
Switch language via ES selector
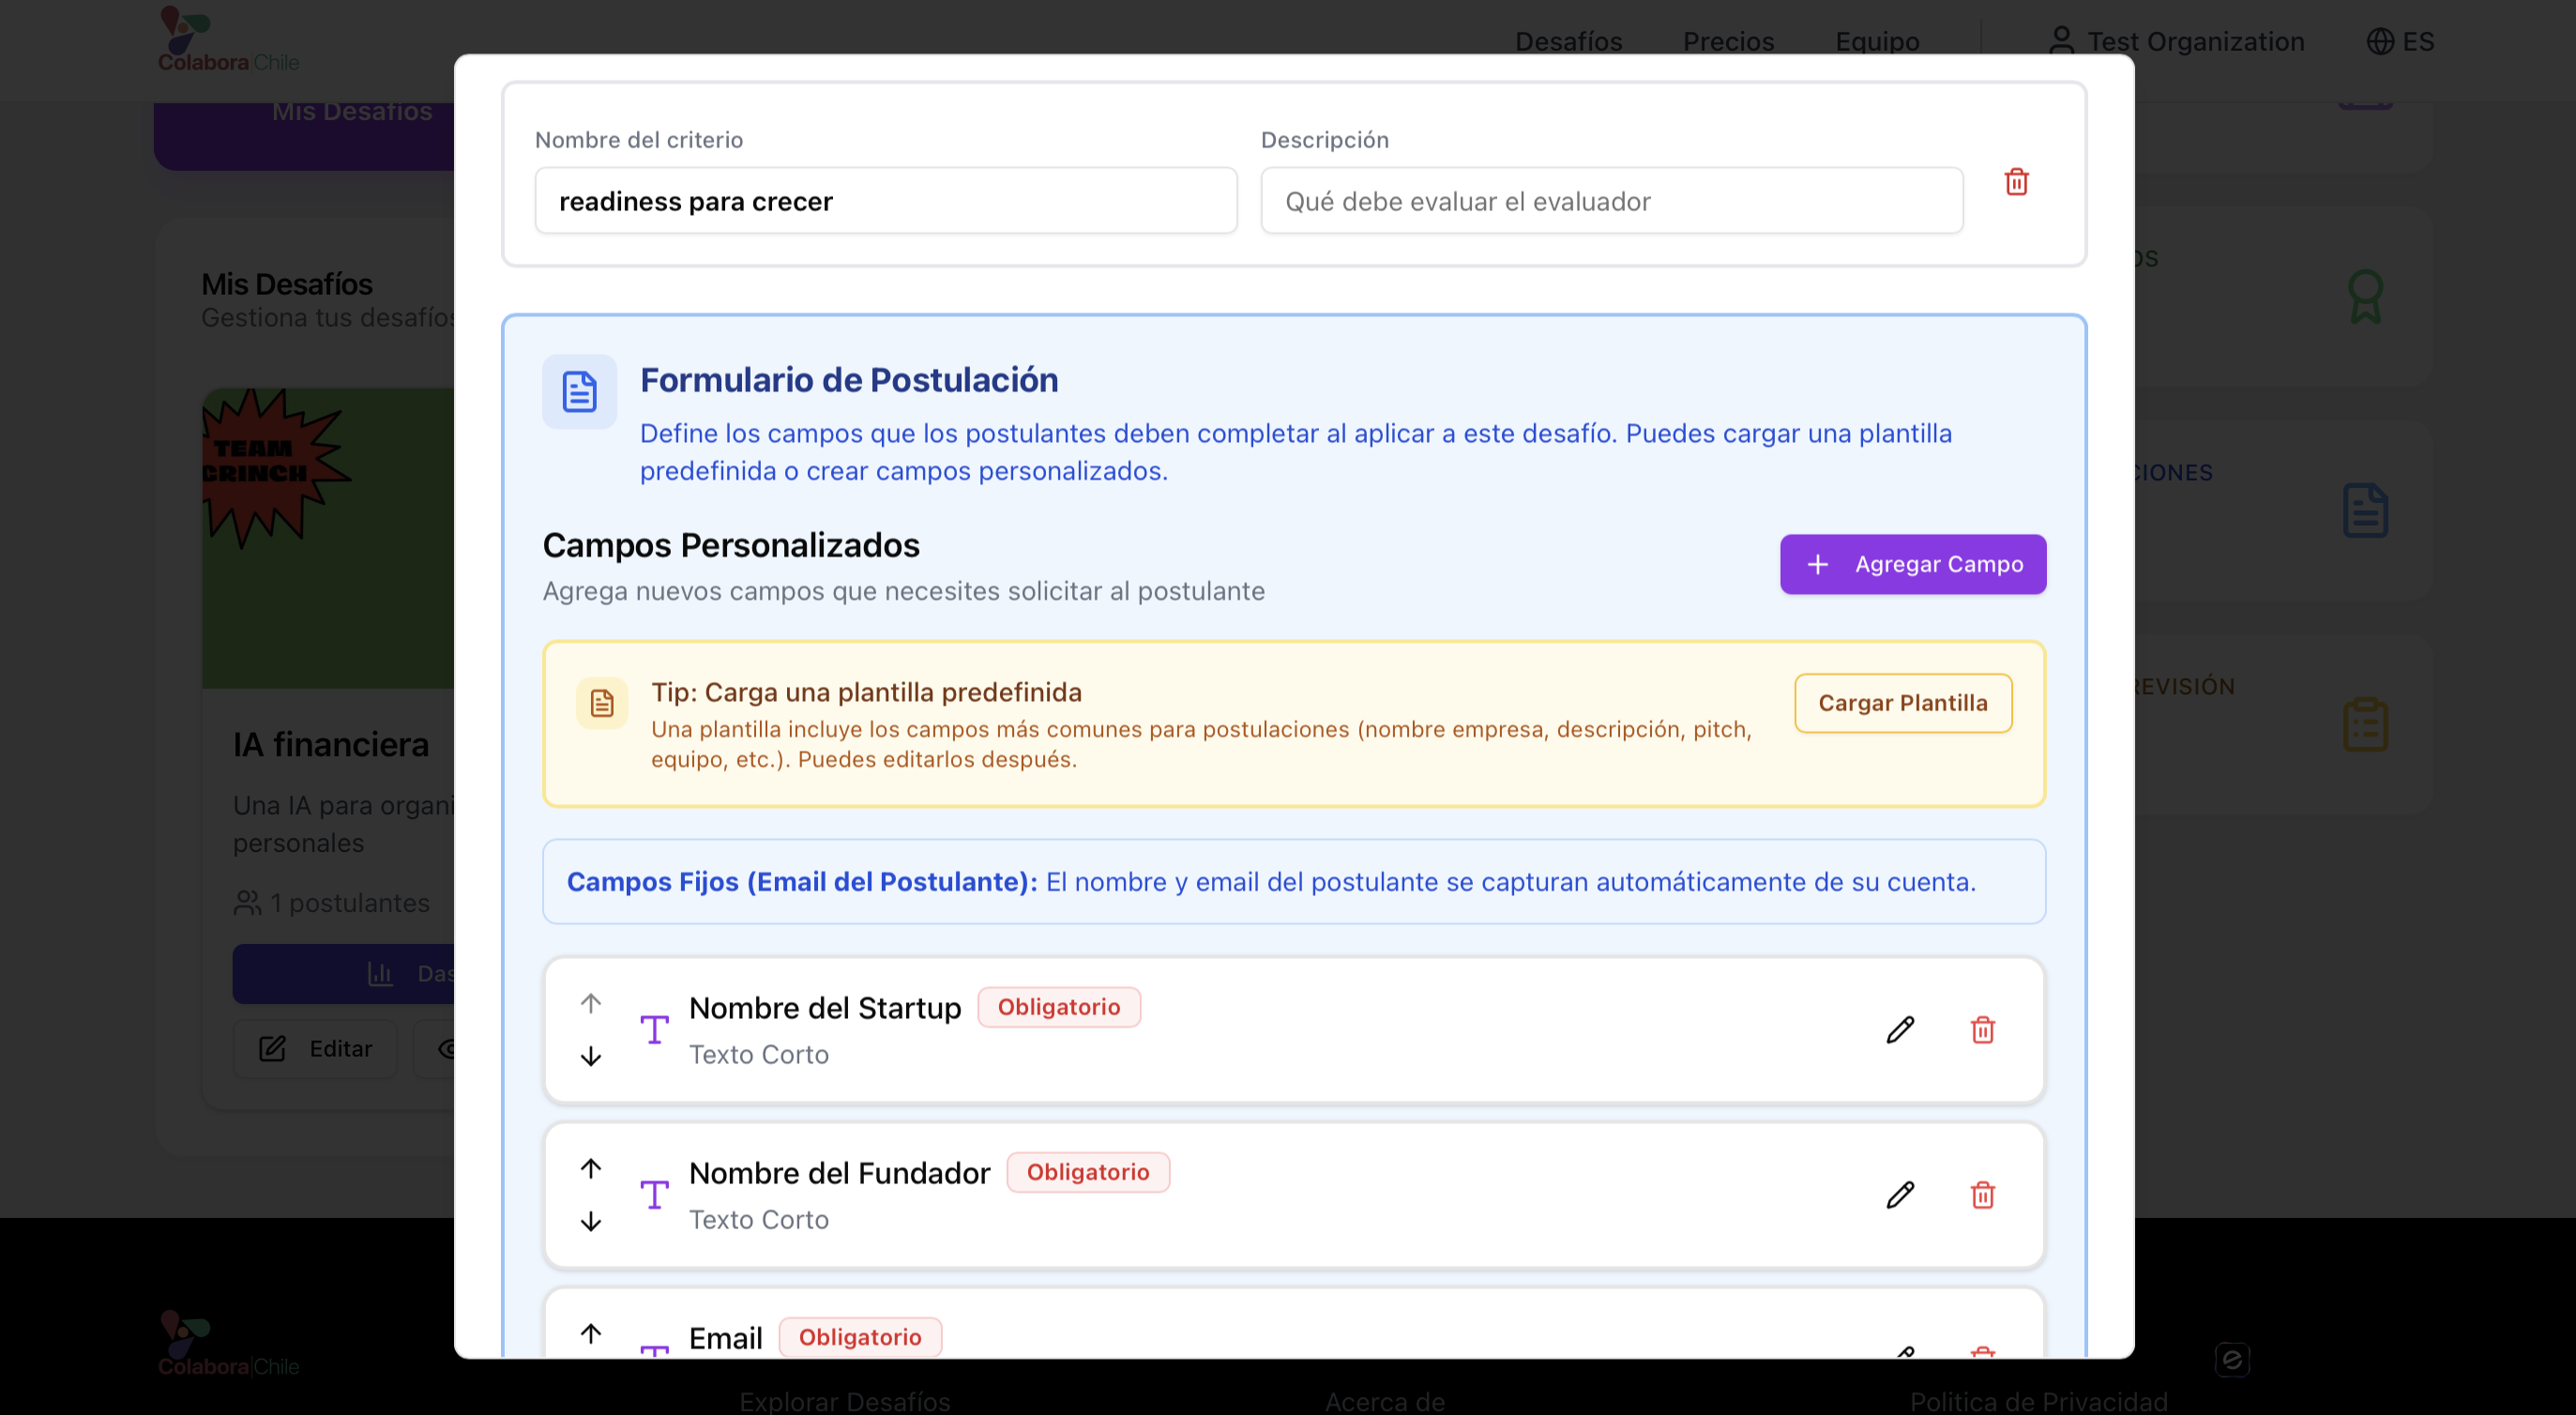(2400, 41)
